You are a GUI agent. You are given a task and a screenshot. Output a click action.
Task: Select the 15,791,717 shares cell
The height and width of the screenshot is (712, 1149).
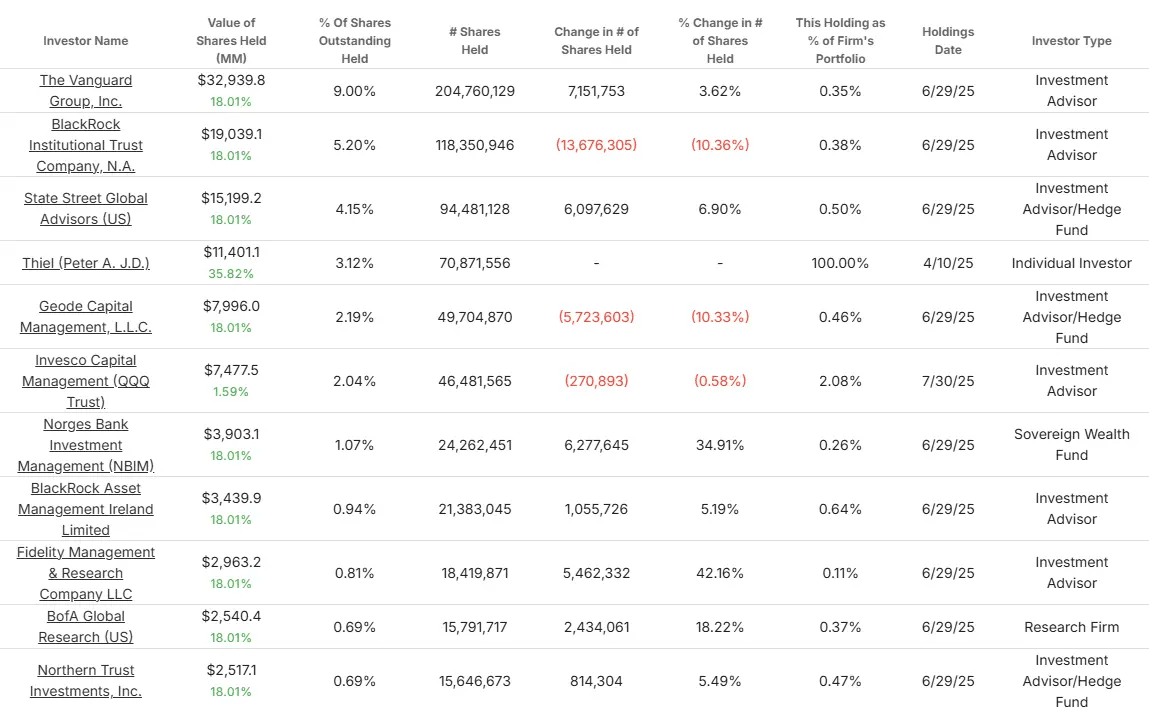[475, 627]
